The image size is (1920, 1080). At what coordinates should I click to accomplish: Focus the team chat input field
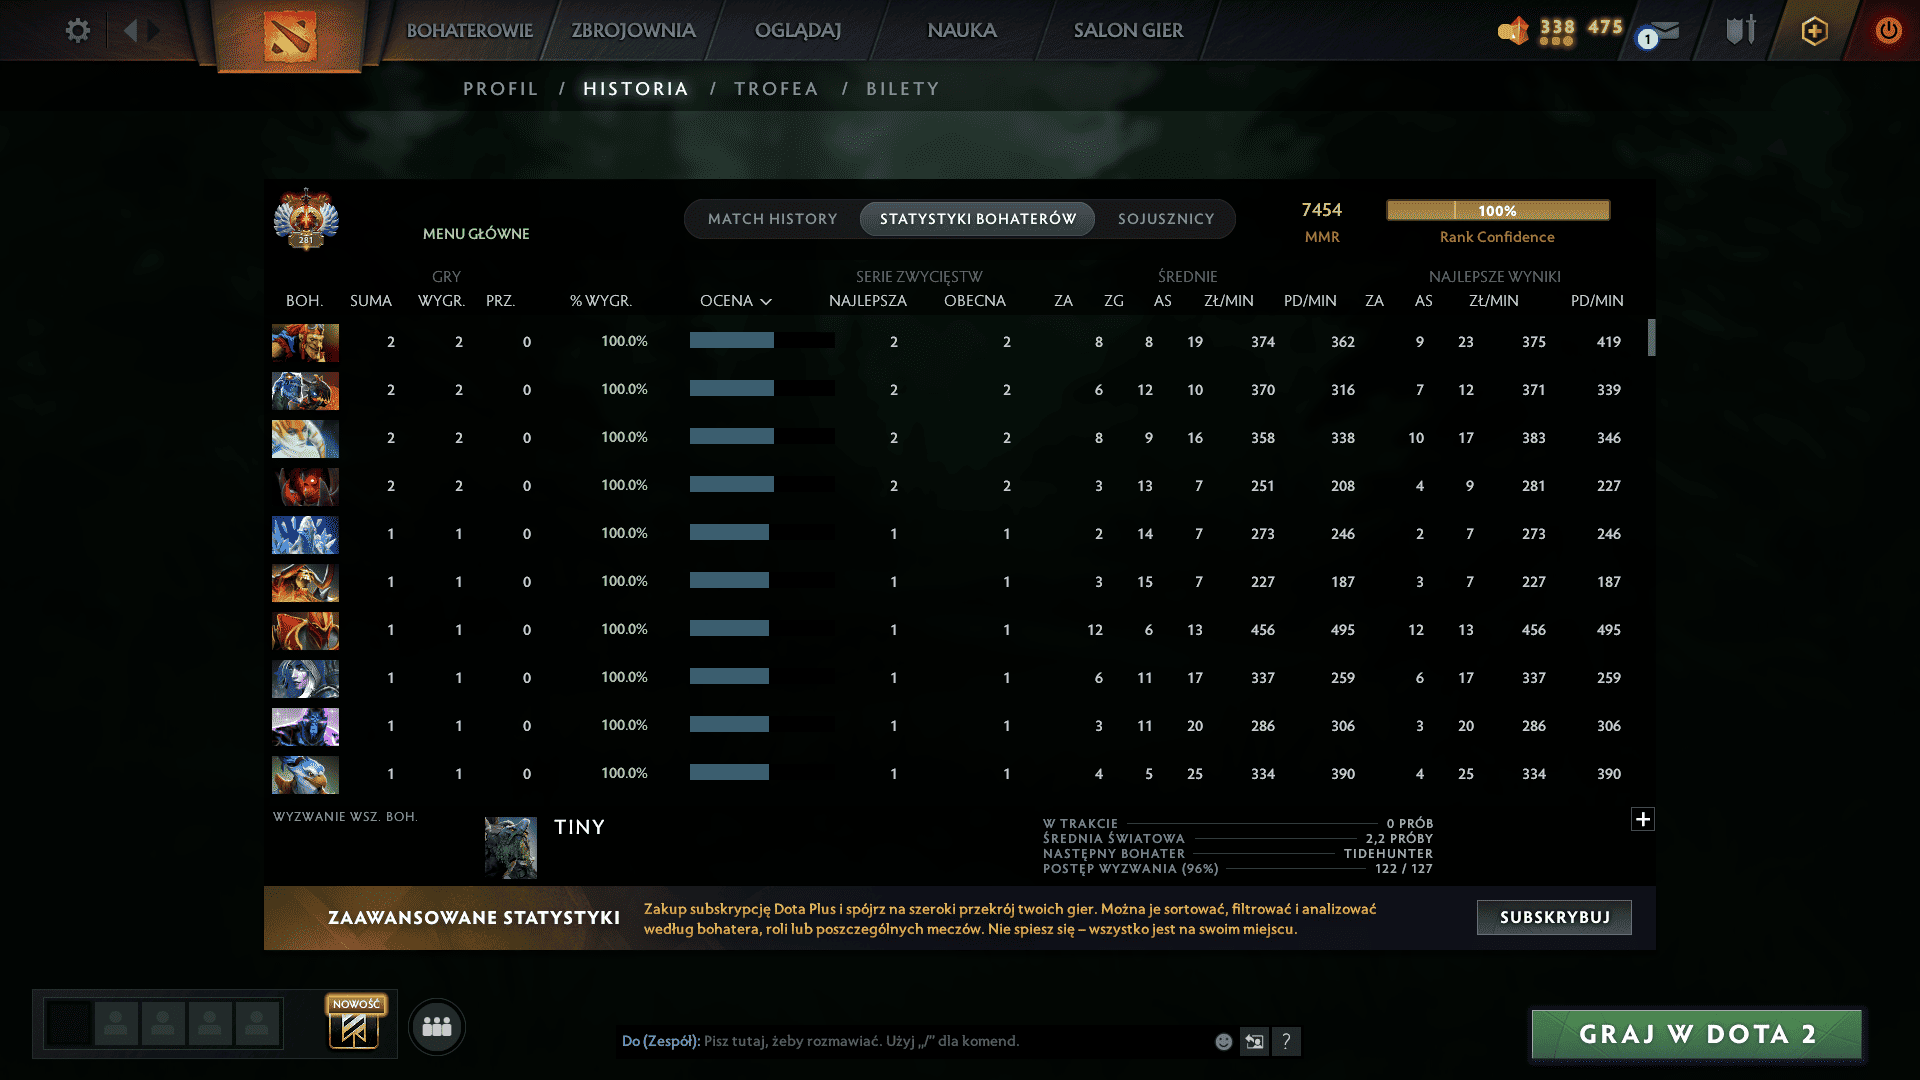(x=915, y=1041)
